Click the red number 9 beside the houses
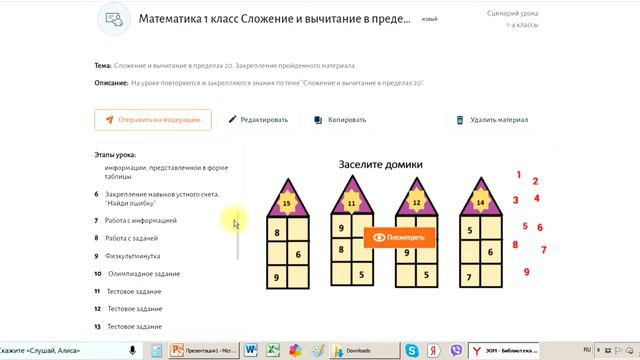 [527, 272]
